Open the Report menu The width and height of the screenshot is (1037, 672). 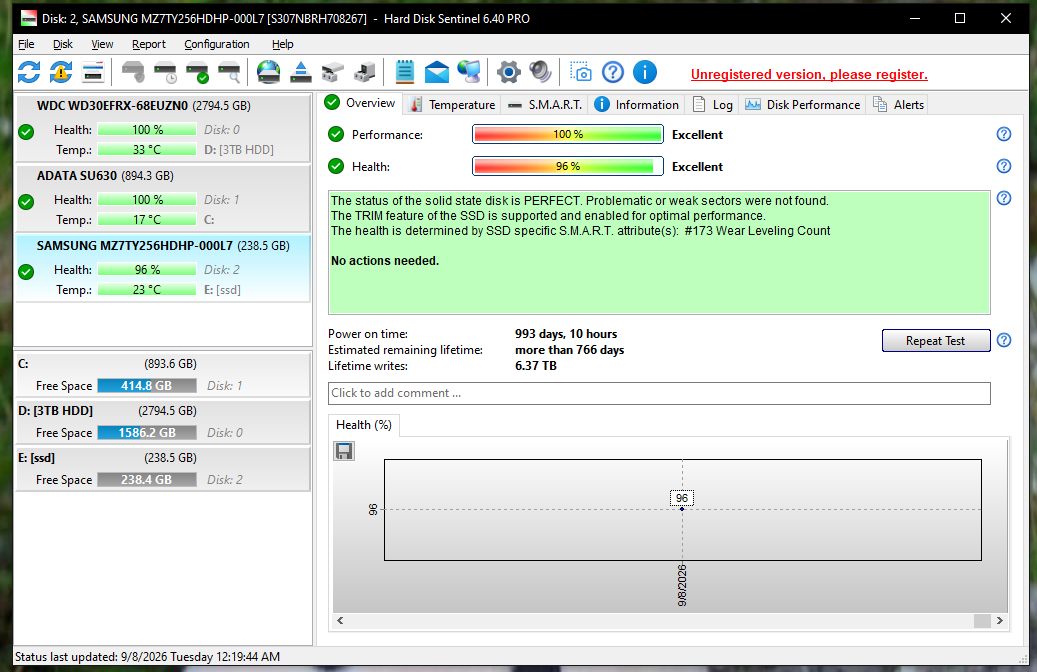pyautogui.click(x=149, y=44)
